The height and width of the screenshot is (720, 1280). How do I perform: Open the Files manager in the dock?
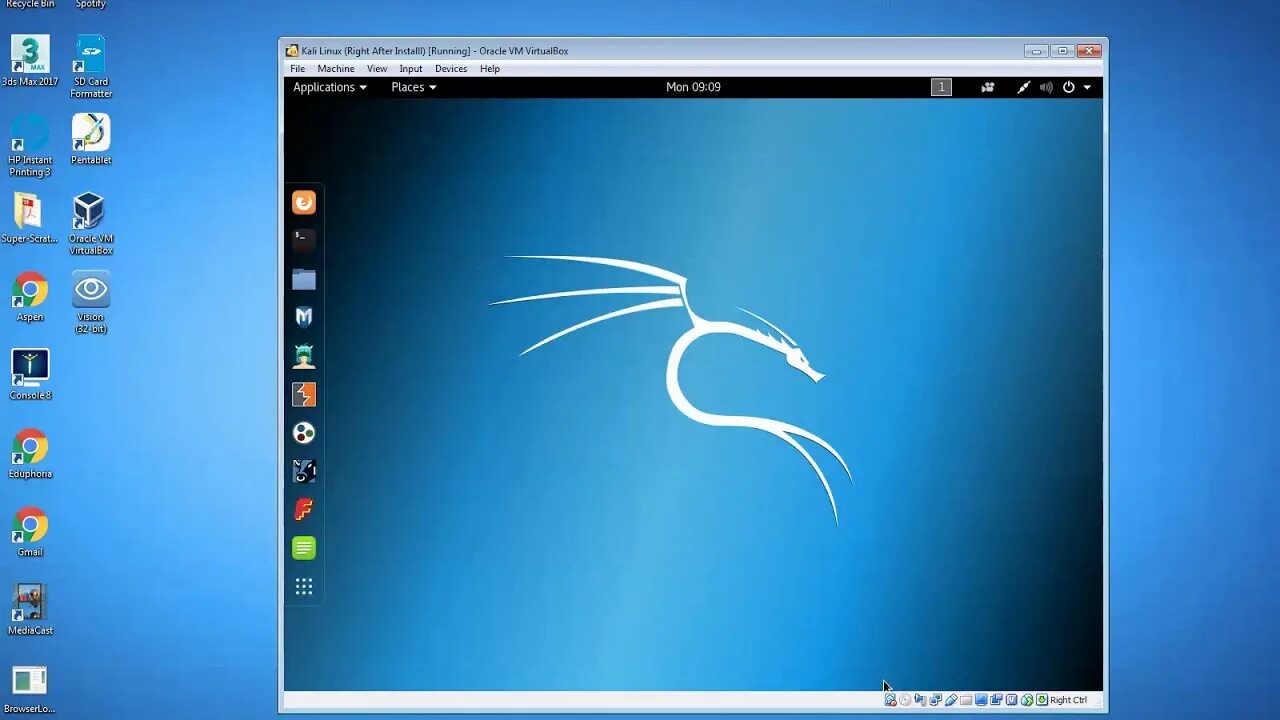[x=304, y=279]
